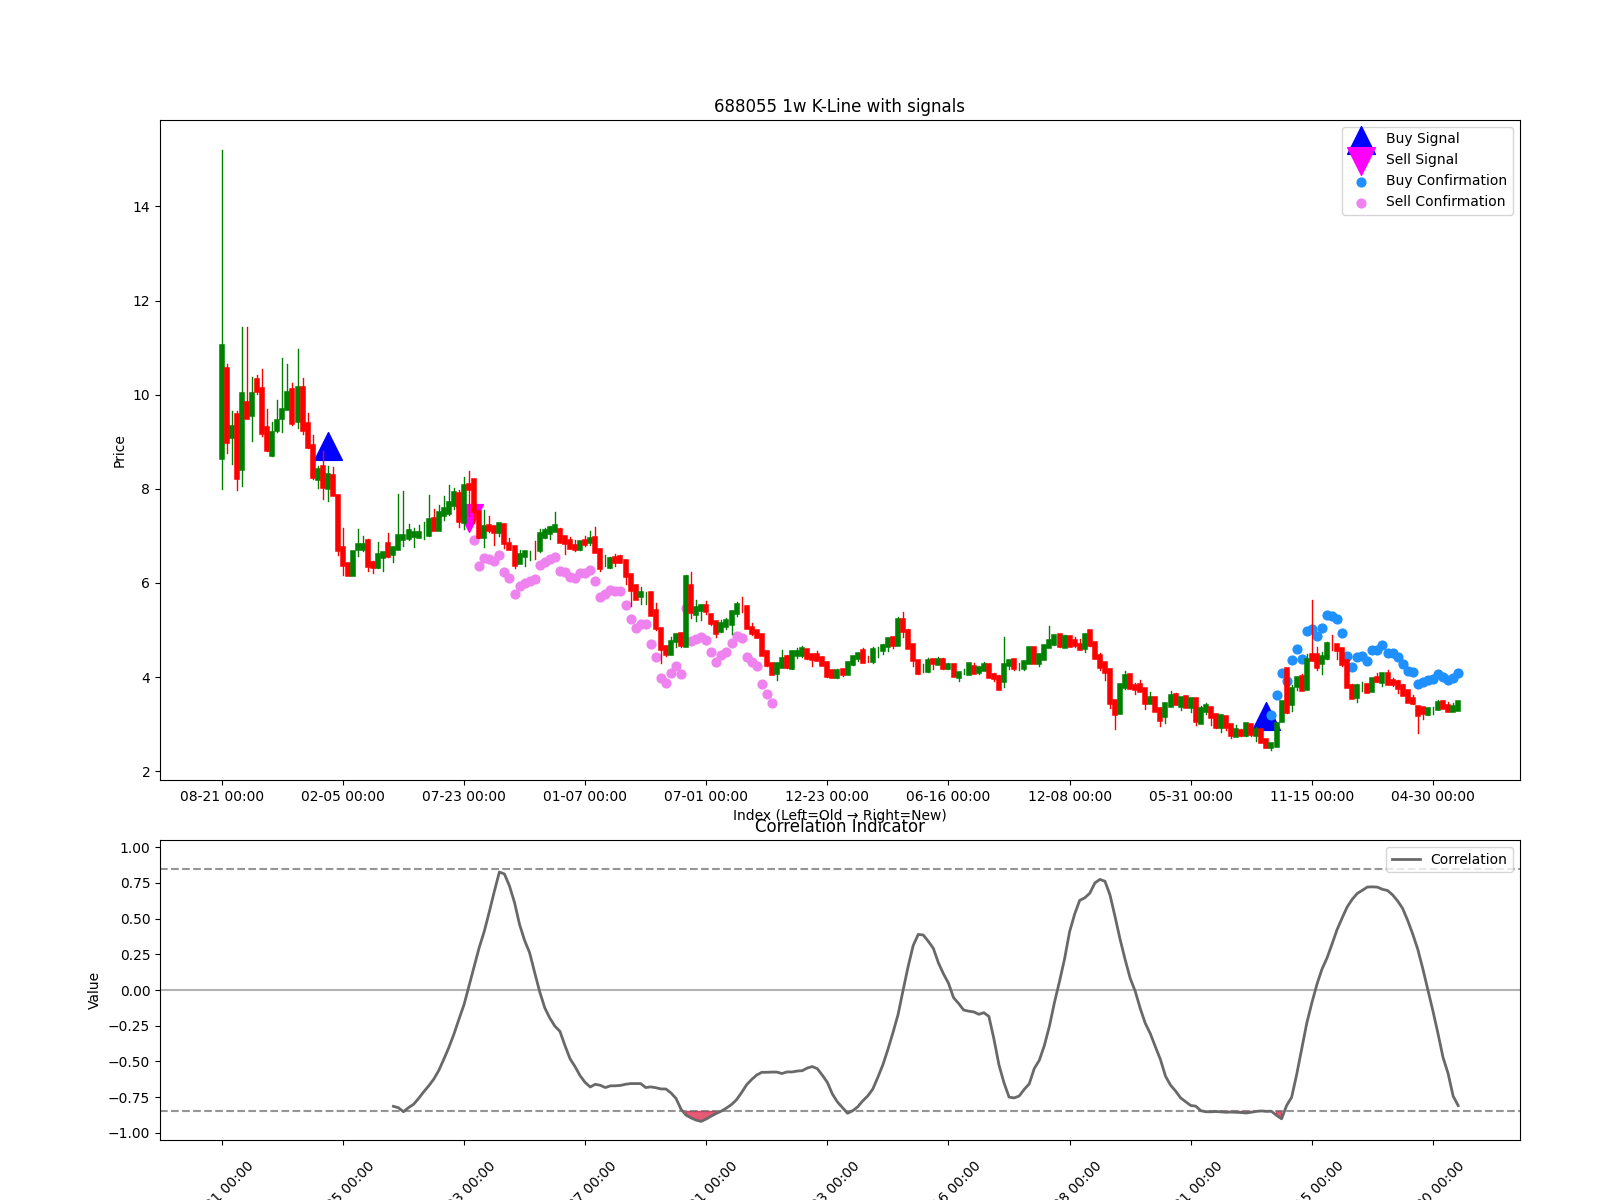Click the 'Sell Confirmation' legend label
Image resolution: width=1600 pixels, height=1200 pixels.
click(x=1445, y=201)
